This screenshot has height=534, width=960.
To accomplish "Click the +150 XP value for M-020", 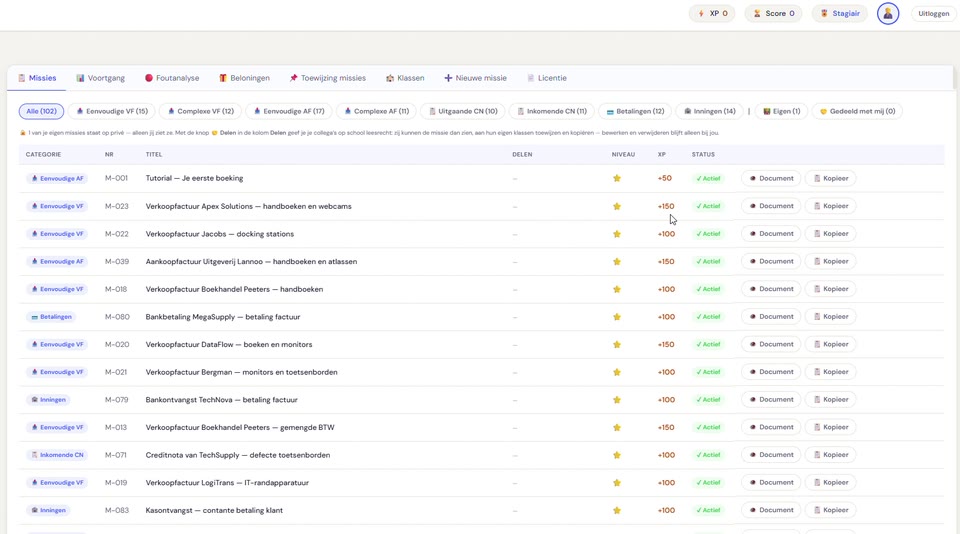I will [x=666, y=345].
